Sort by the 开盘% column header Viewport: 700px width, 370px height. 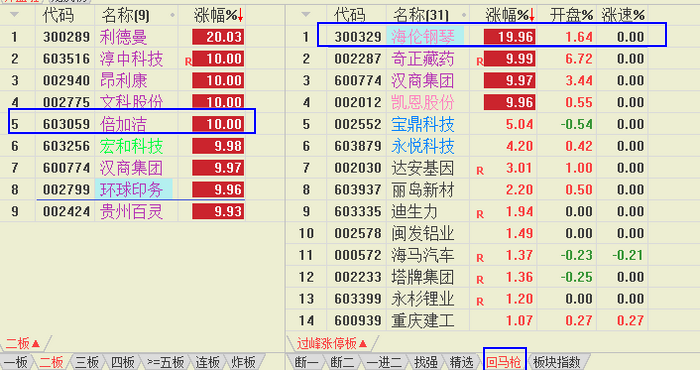click(571, 16)
